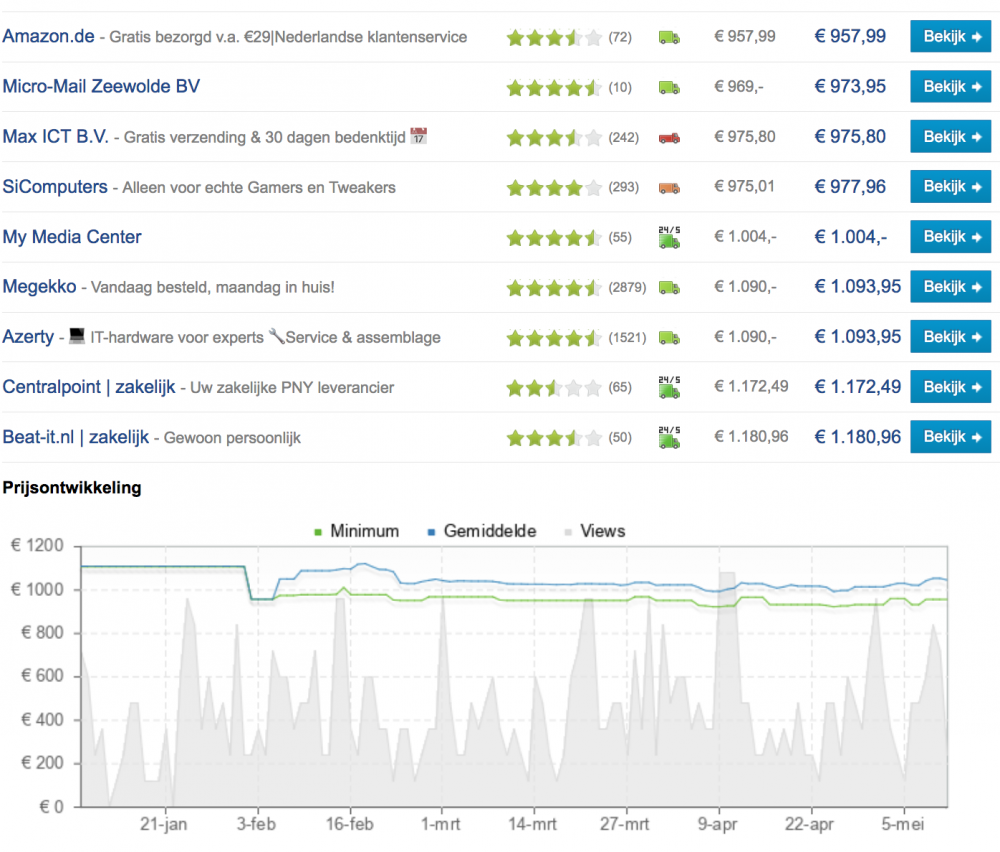Click Bekijk button in My Media Center row
Viewport: 1000px width, 852px height.
coord(950,237)
